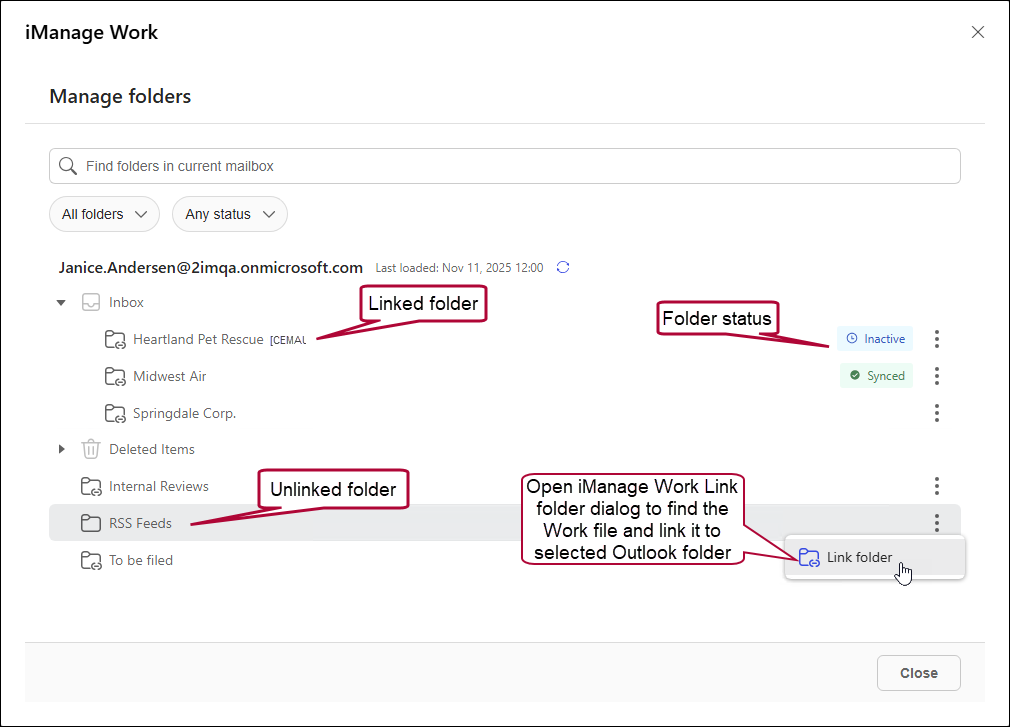
Task: Select the Internal Reviews folder name
Action: pos(158,486)
